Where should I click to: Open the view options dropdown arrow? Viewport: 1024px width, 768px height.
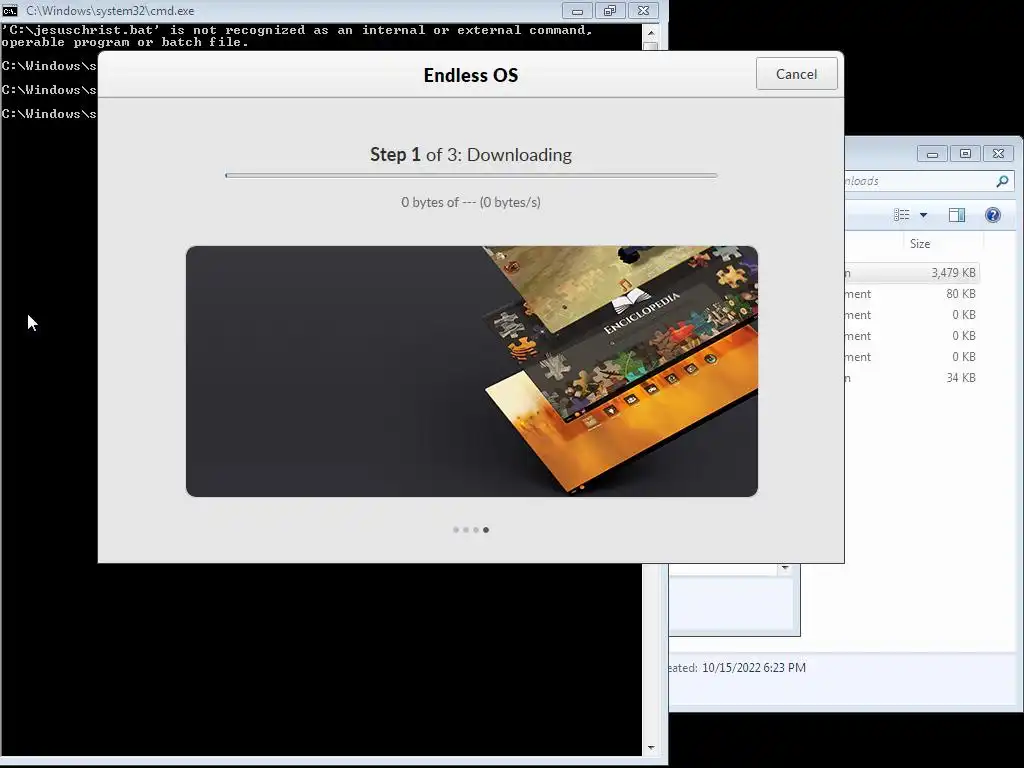923,215
